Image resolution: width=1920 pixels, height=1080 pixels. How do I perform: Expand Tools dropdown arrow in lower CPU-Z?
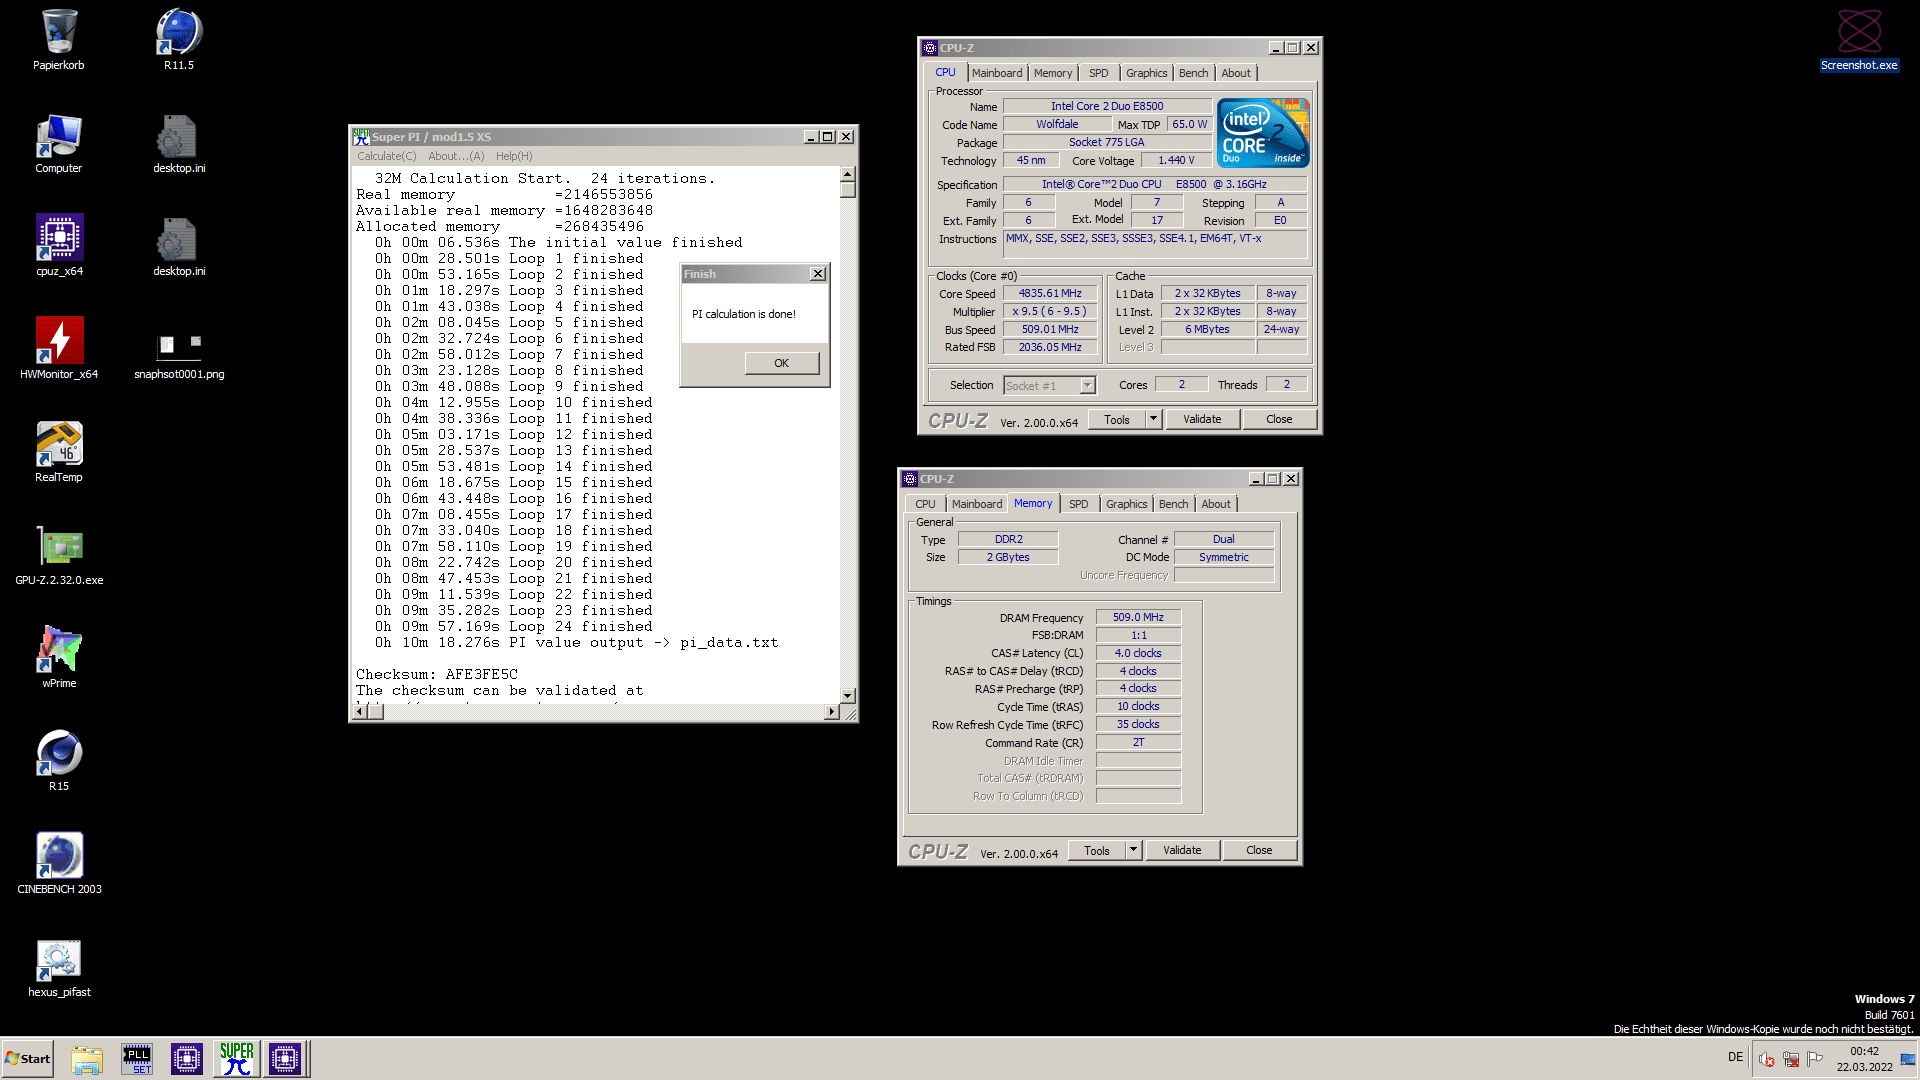tap(1133, 851)
